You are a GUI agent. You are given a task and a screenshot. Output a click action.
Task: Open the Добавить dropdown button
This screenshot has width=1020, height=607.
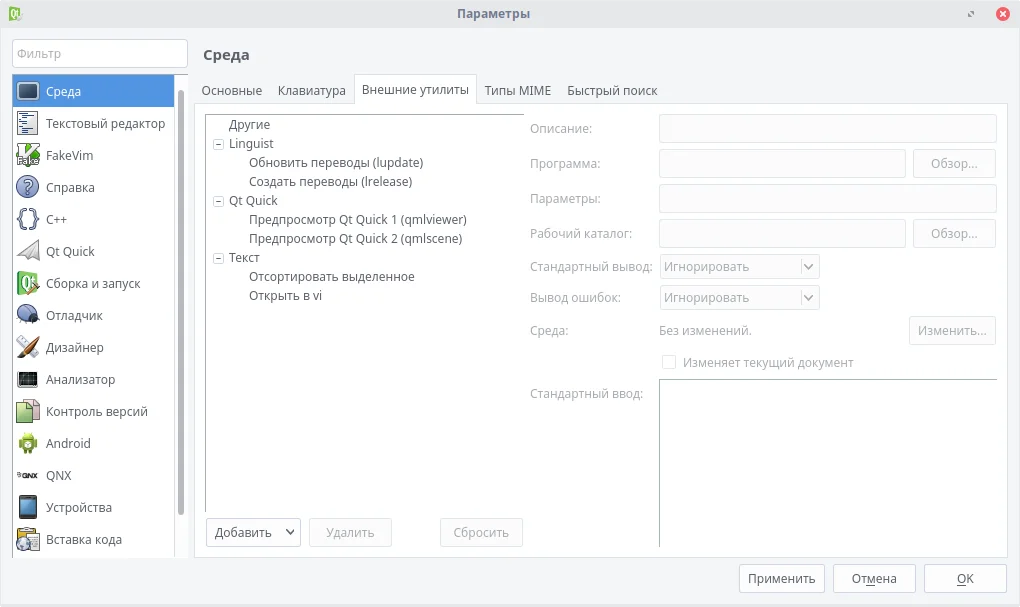tap(253, 532)
